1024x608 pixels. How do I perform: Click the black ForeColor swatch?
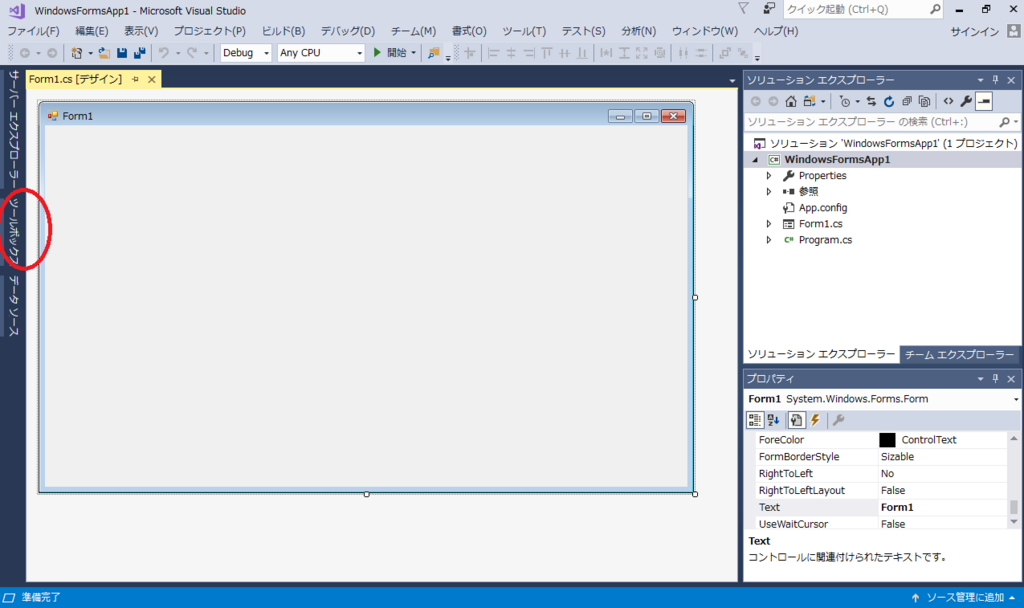pos(887,440)
